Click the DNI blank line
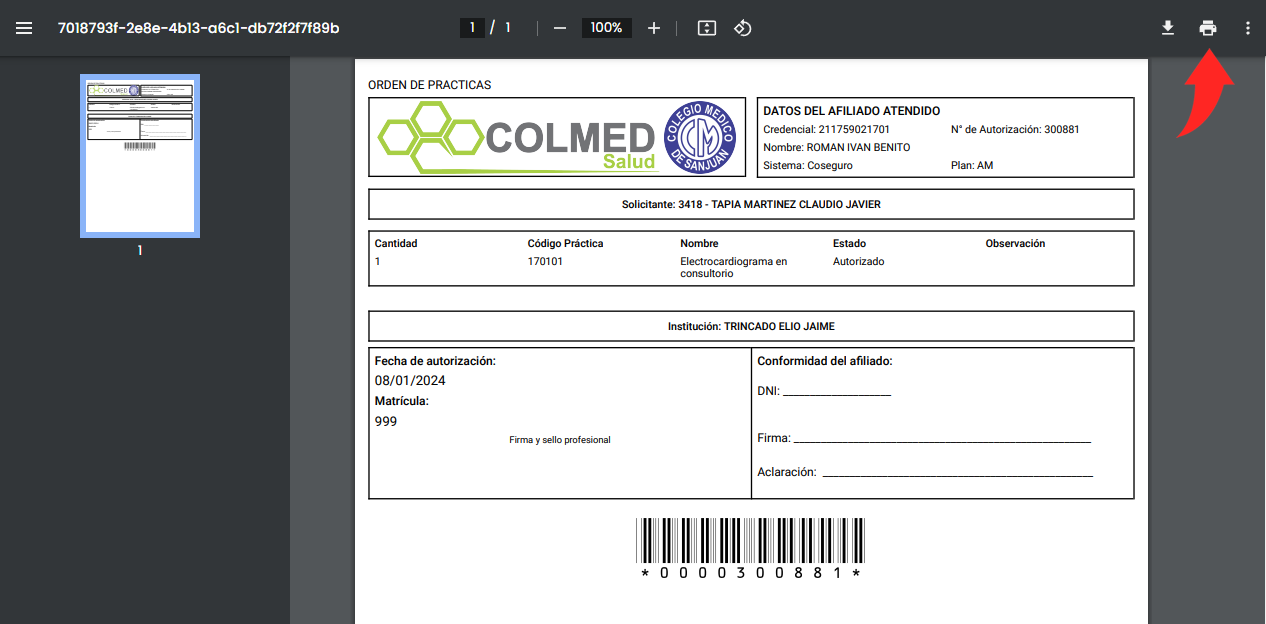The height and width of the screenshot is (624, 1266). [x=837, y=394]
